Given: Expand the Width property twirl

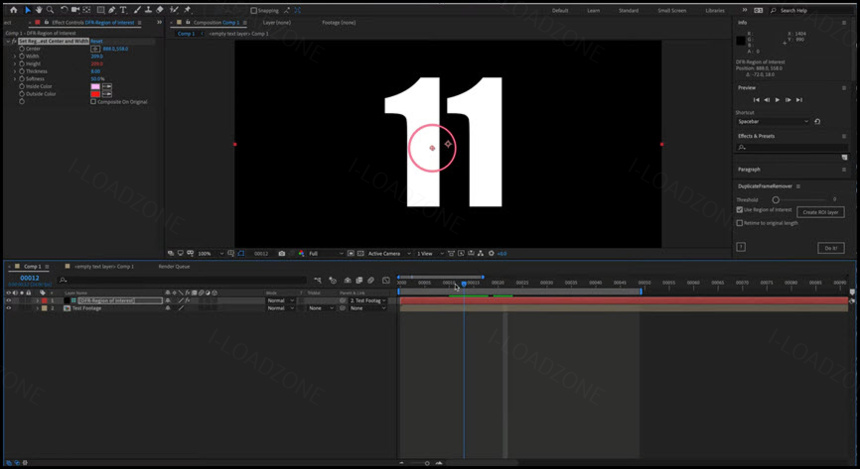Looking at the screenshot, I should pos(15,56).
